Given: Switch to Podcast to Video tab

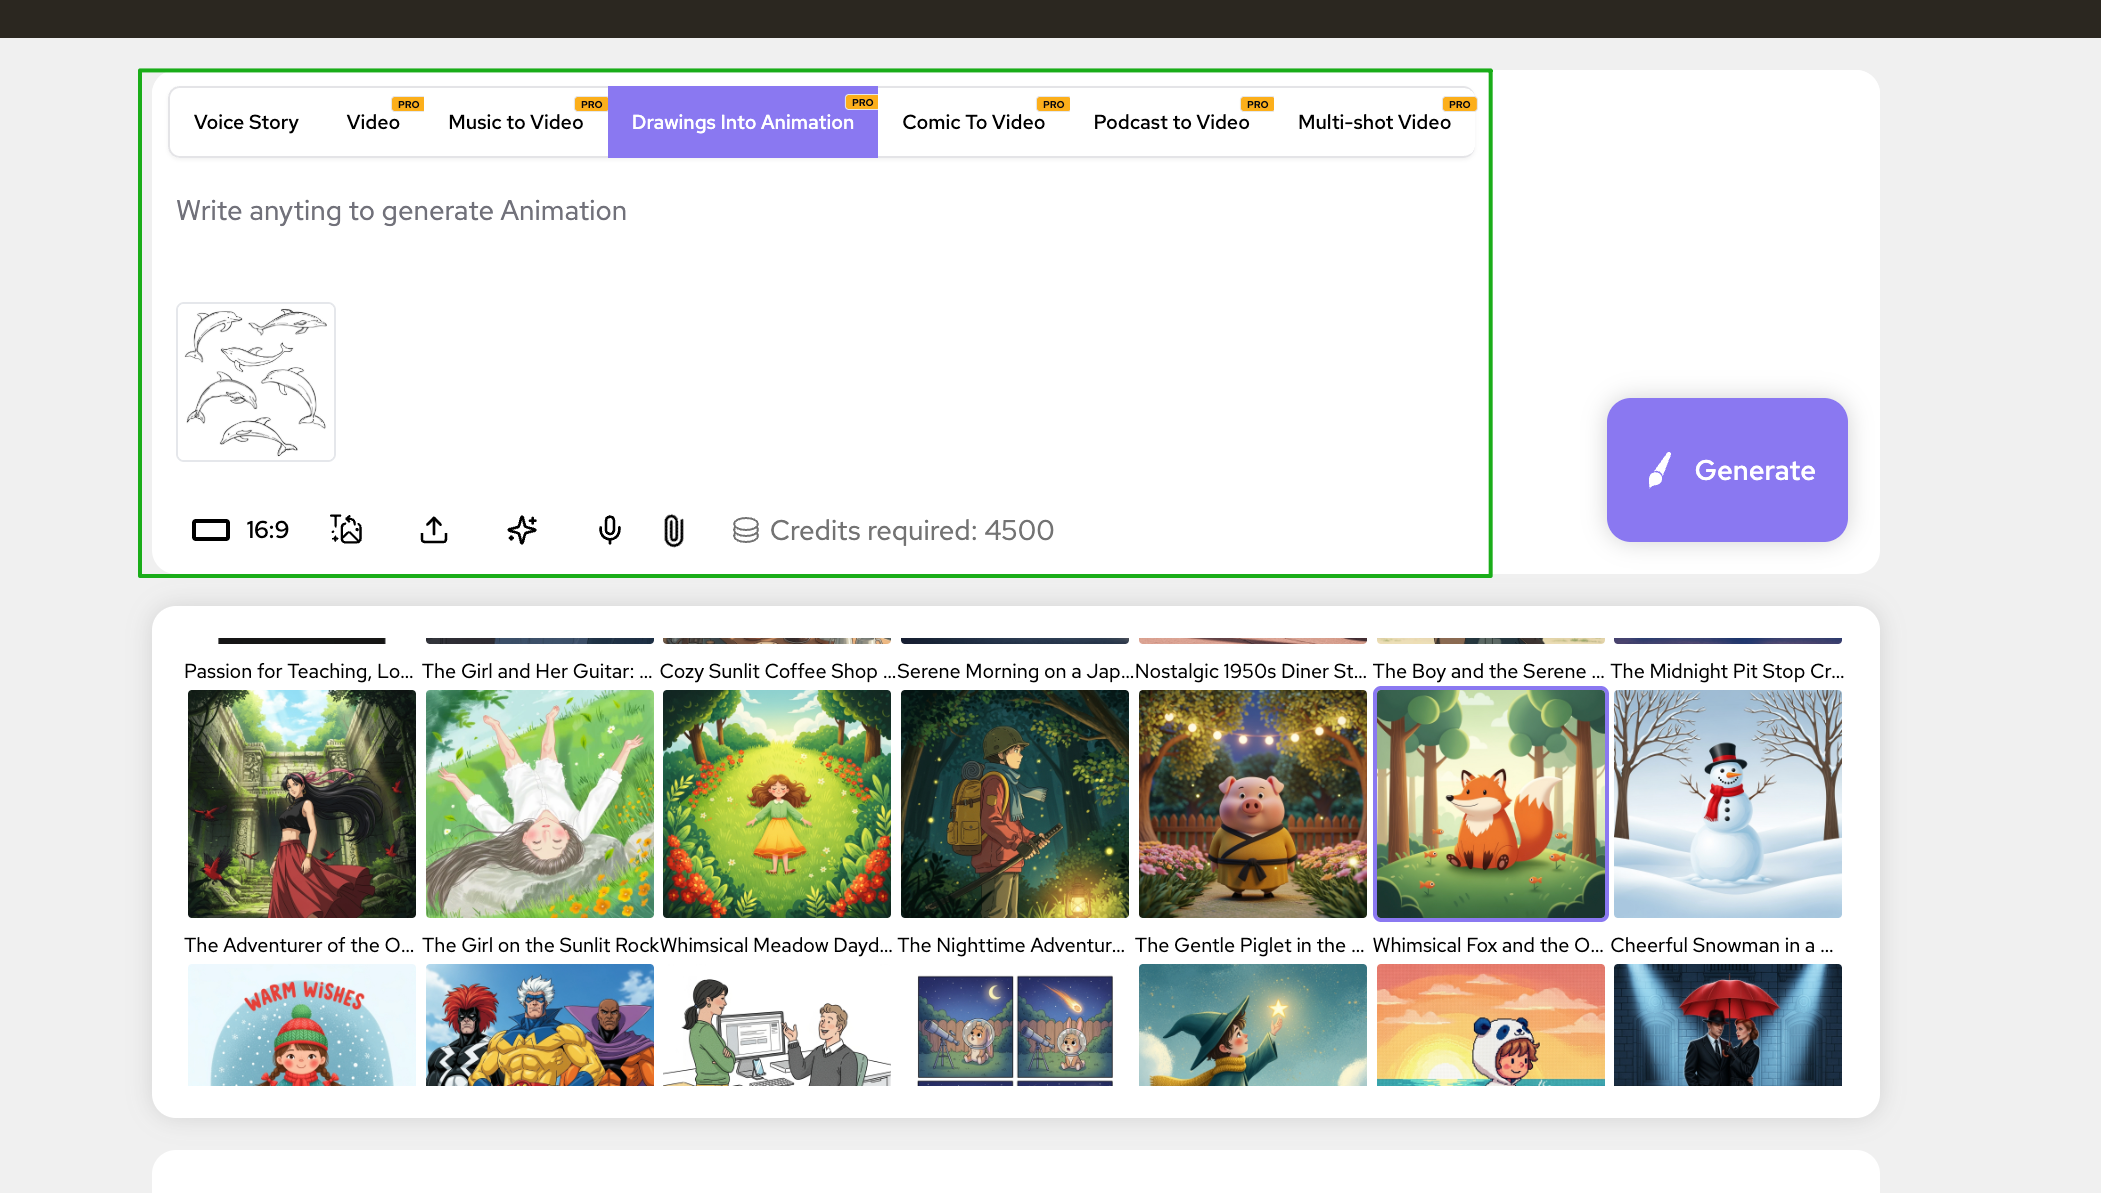Looking at the screenshot, I should [x=1171, y=122].
